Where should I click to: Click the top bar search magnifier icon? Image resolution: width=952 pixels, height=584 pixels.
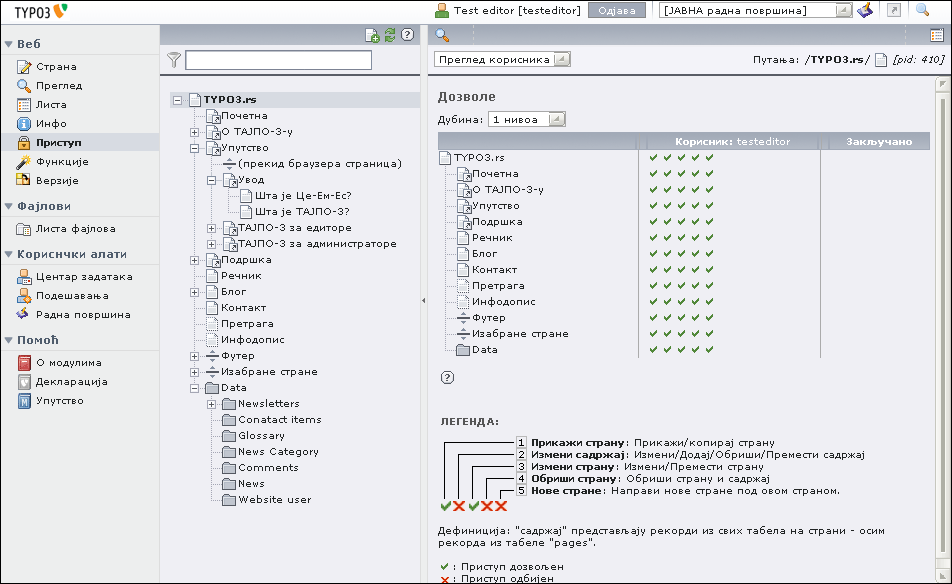point(922,10)
